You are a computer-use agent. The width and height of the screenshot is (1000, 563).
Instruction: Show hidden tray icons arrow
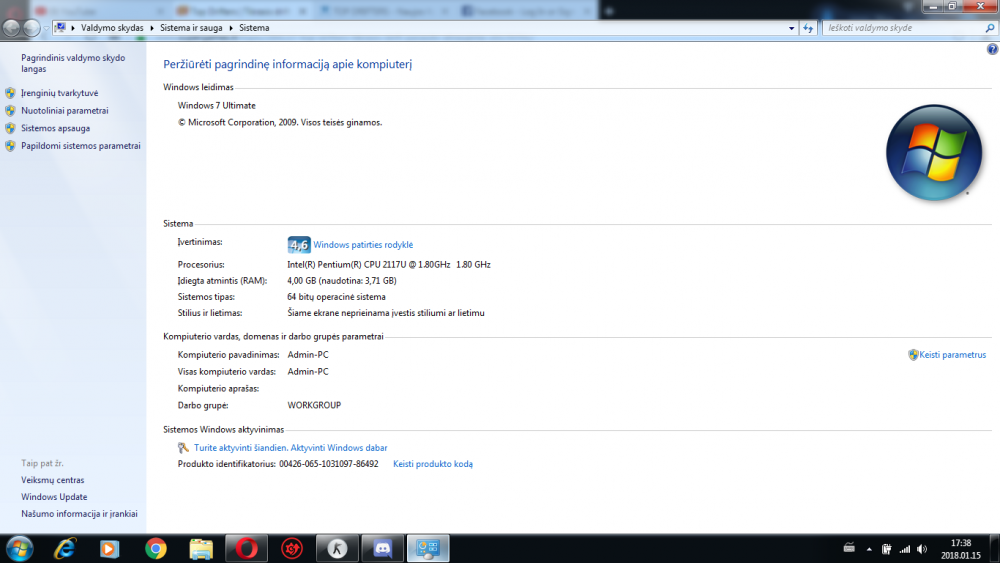(869, 549)
